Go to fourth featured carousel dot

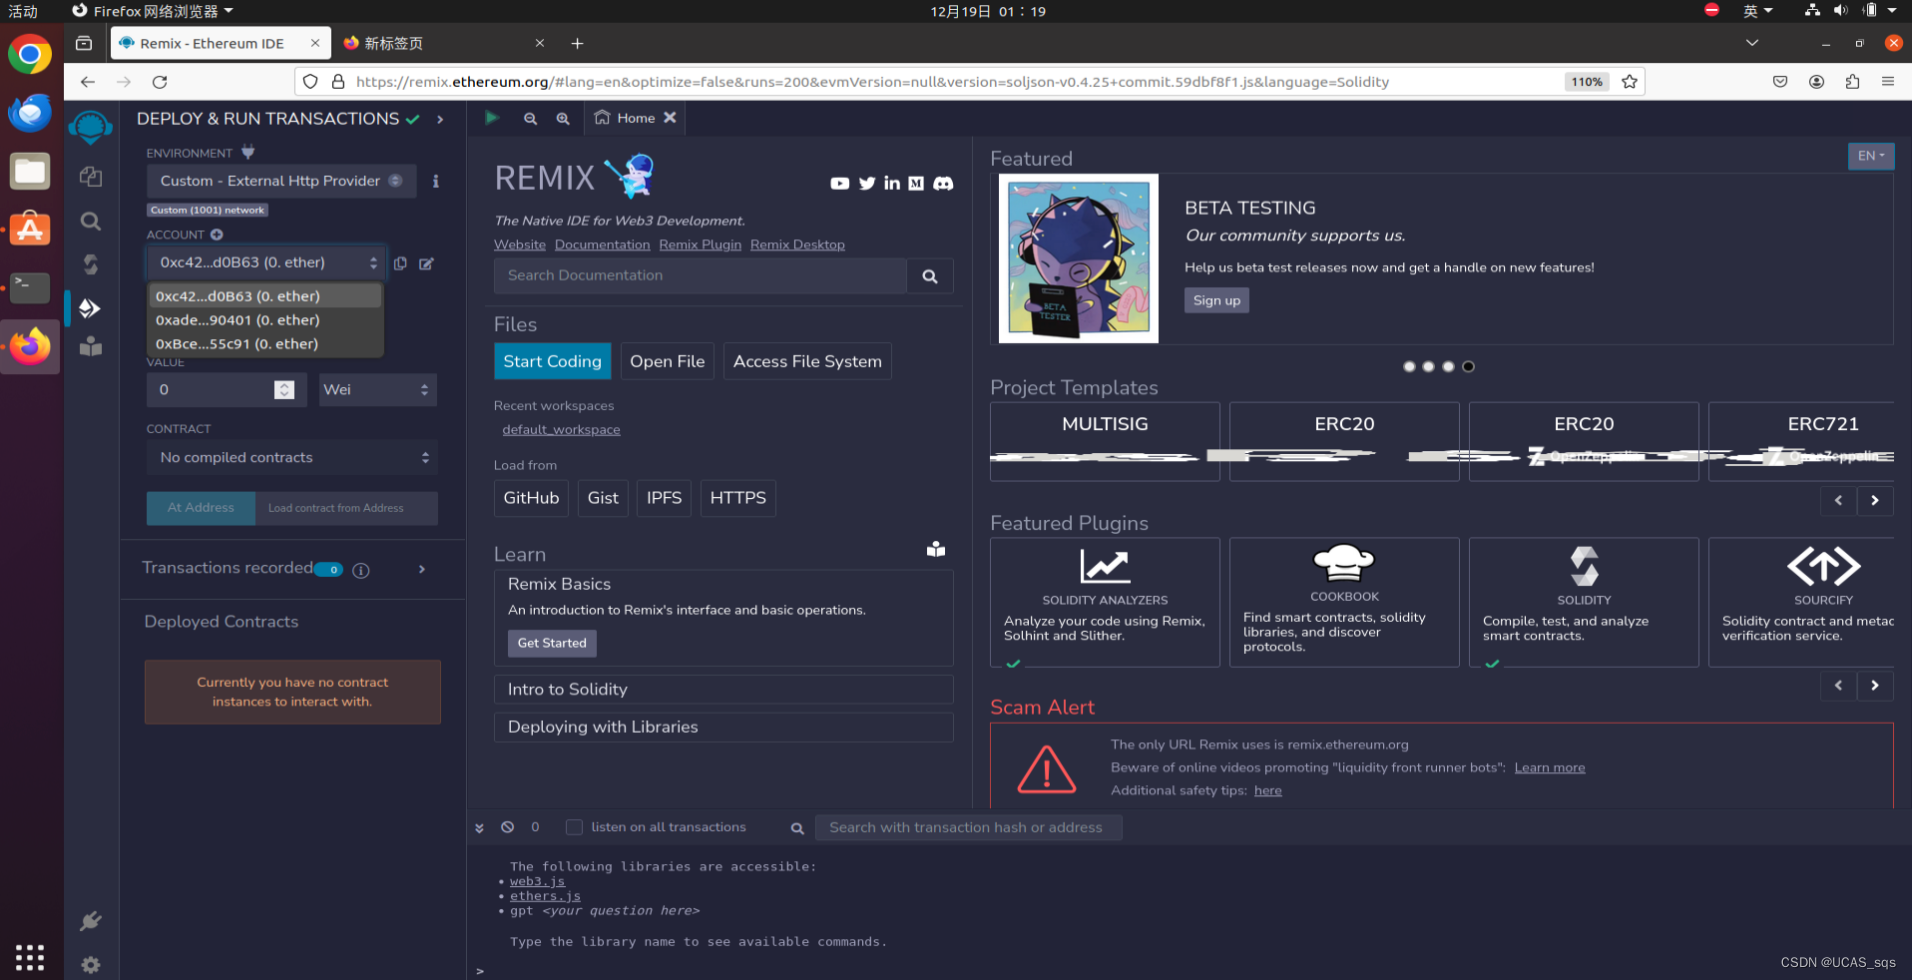tap(1468, 367)
